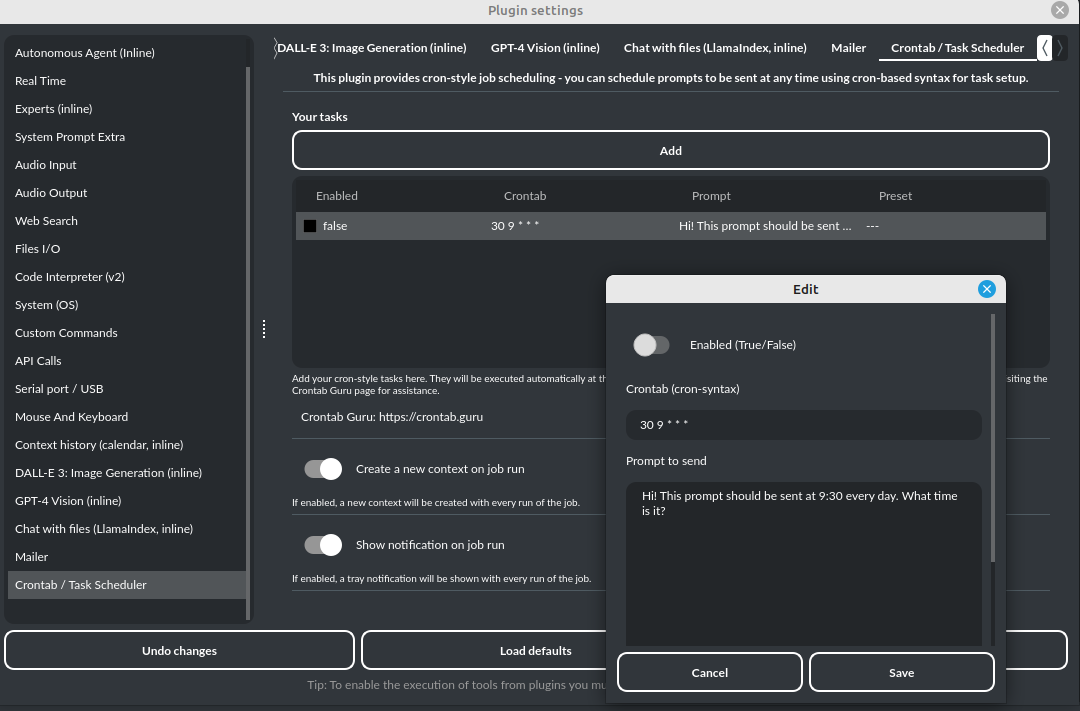The width and height of the screenshot is (1080, 711).
Task: Select "Web Search" in the plugin sidebar
Action: 46,220
